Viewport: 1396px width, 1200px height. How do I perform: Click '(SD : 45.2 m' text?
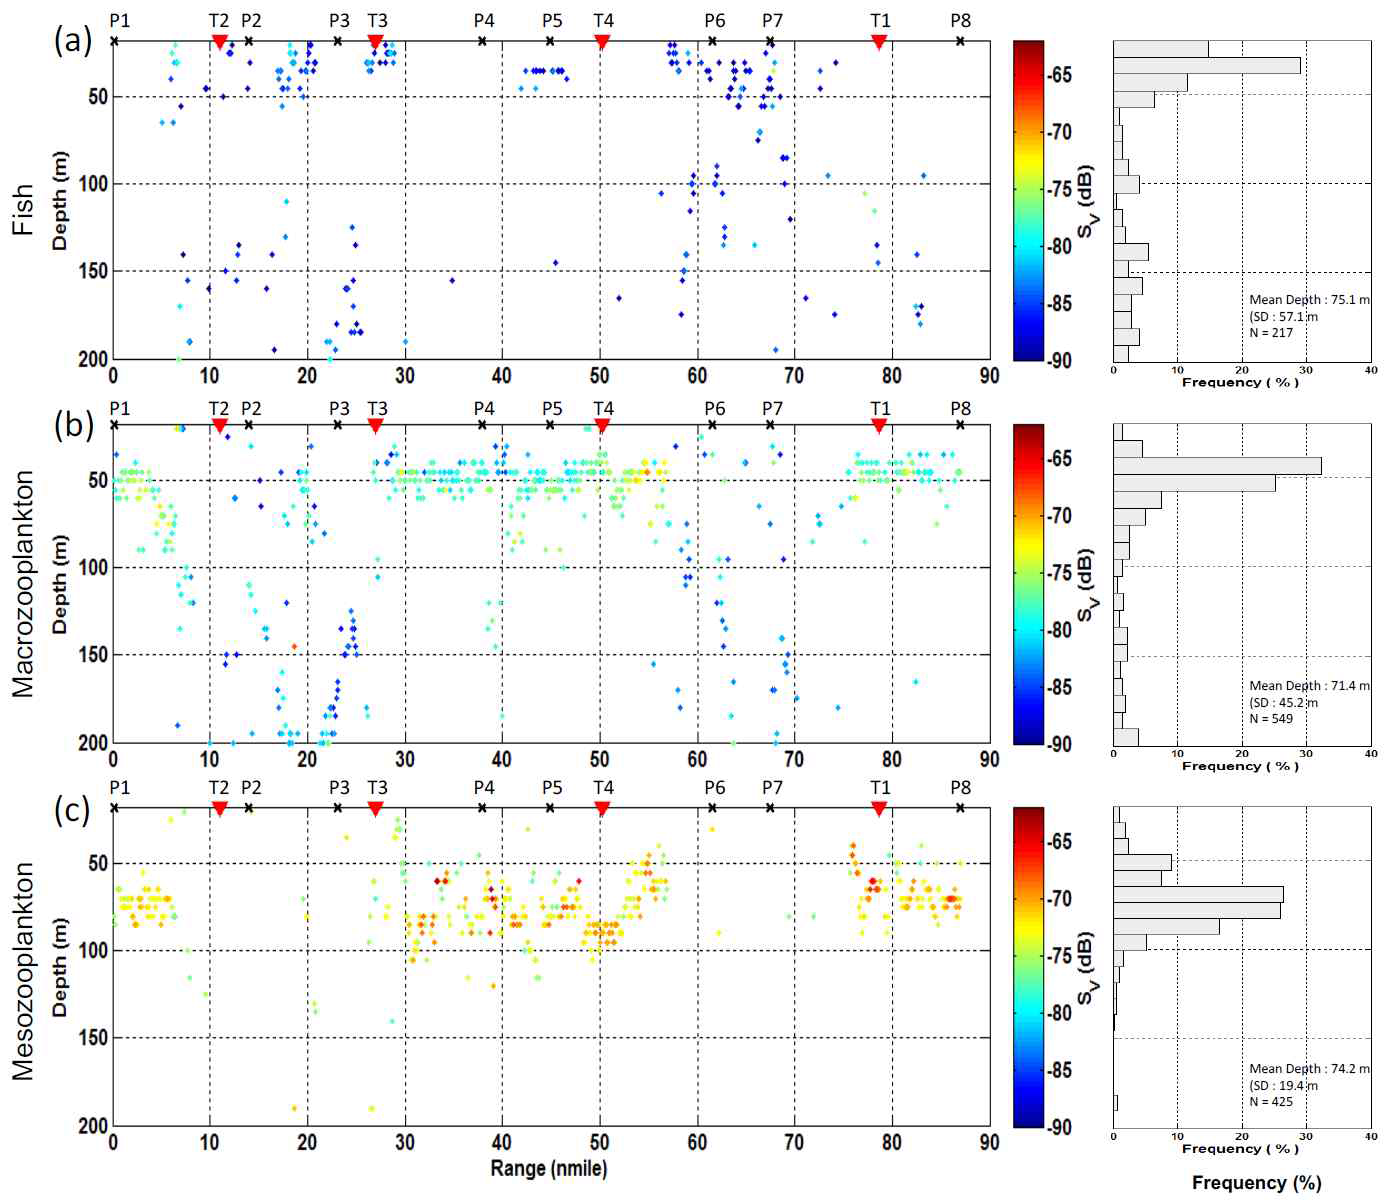pos(1284,702)
